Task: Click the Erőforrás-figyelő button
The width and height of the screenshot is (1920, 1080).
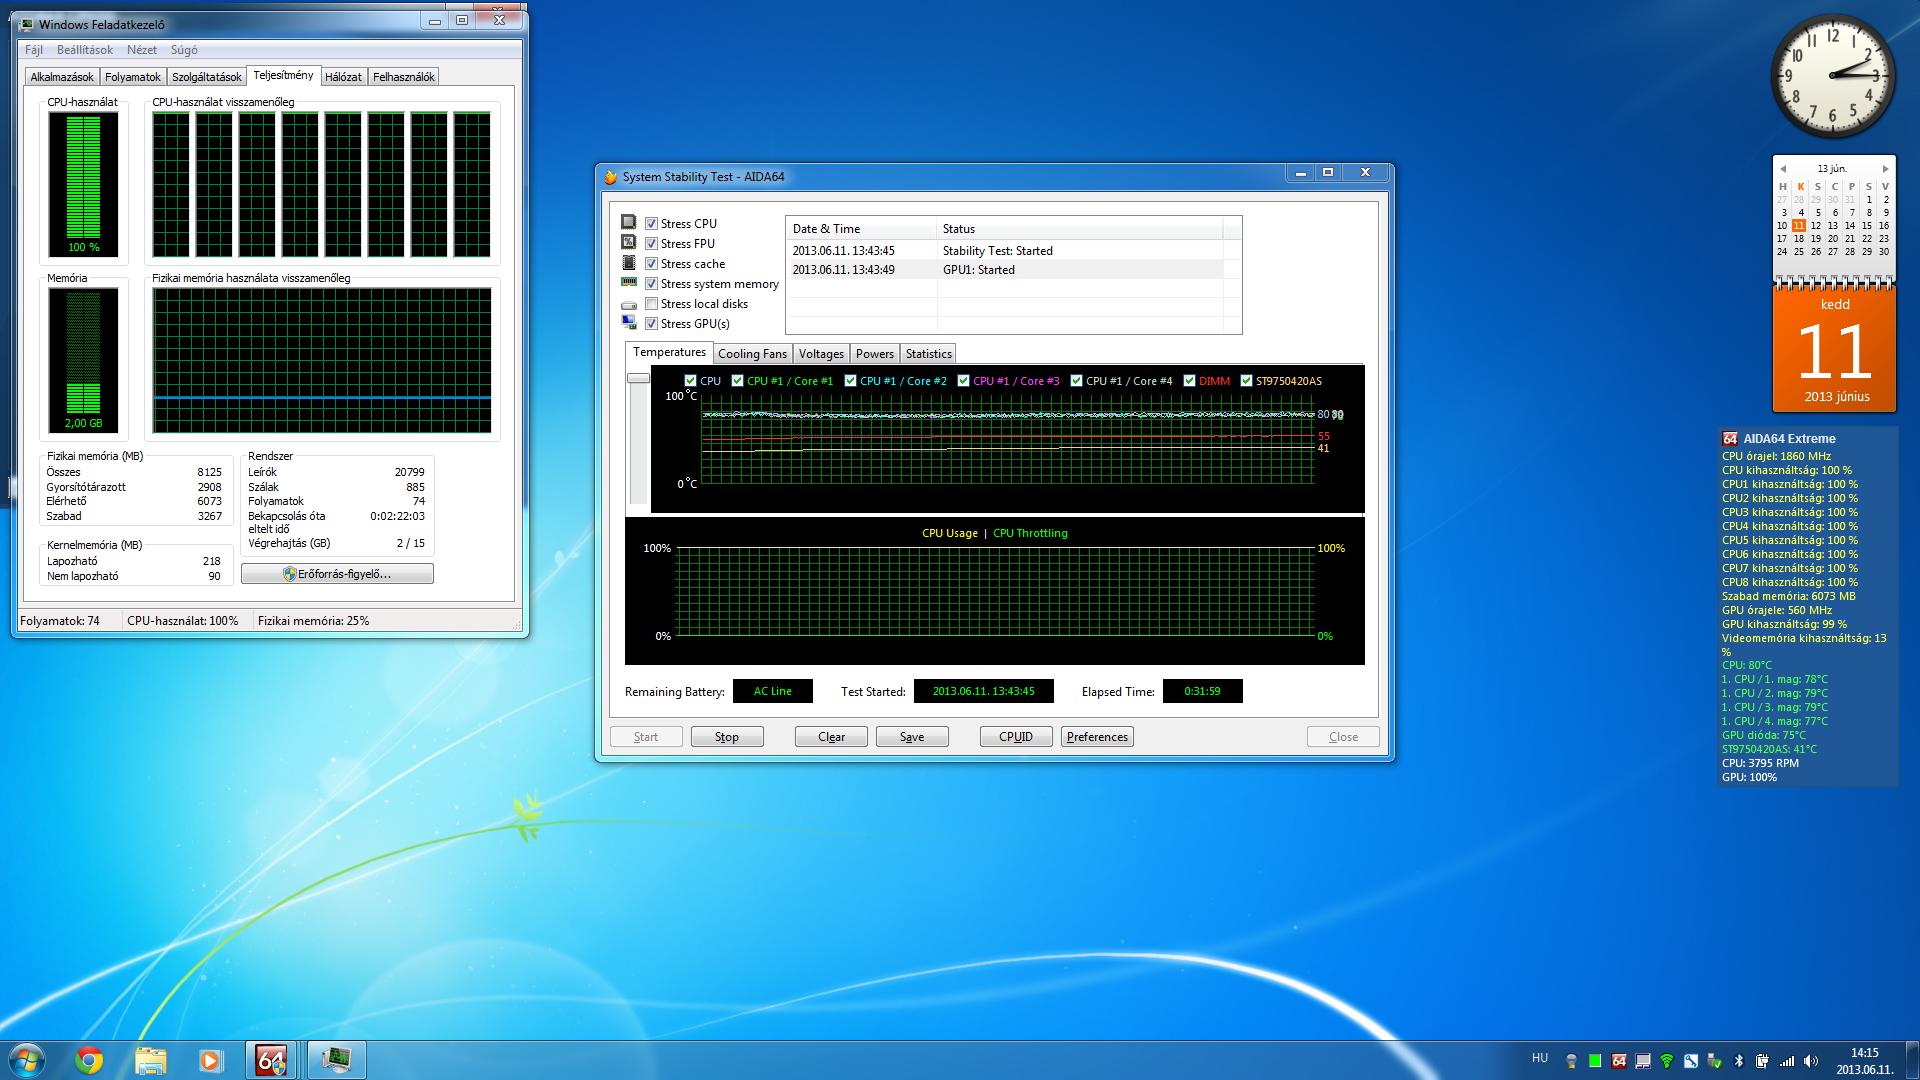Action: click(337, 574)
